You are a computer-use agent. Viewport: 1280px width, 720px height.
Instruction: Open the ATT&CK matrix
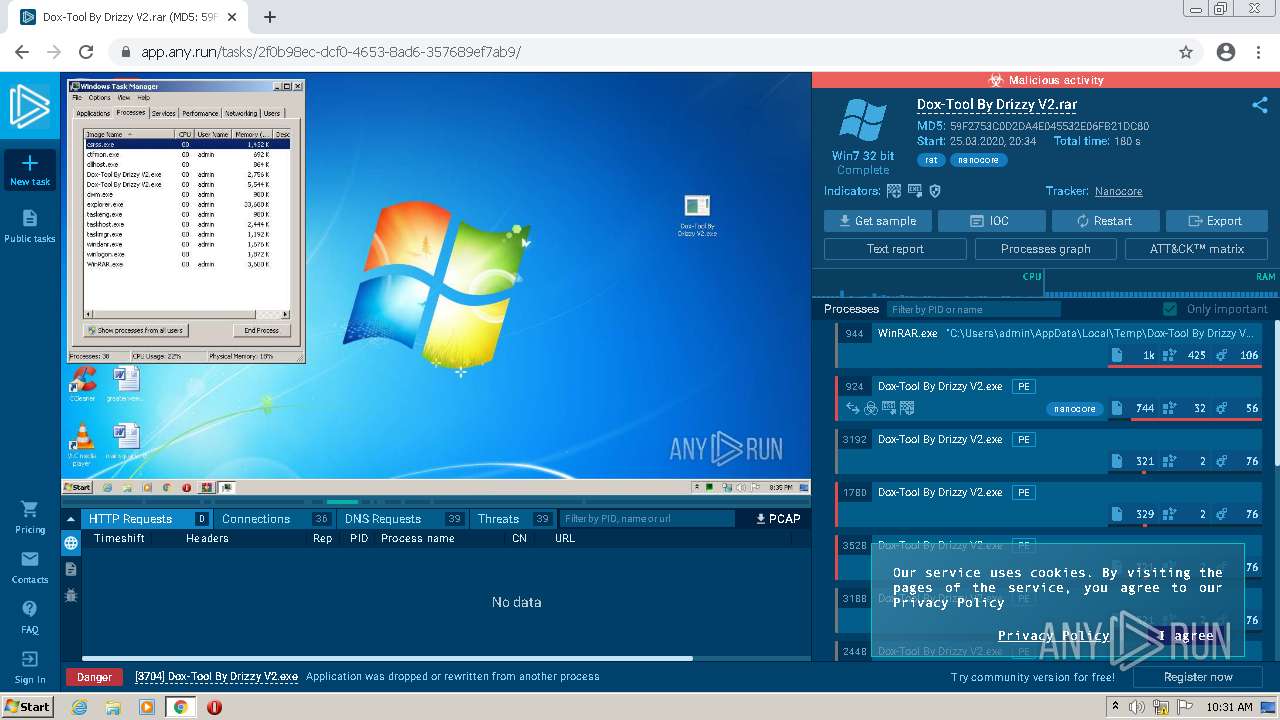tap(1196, 249)
